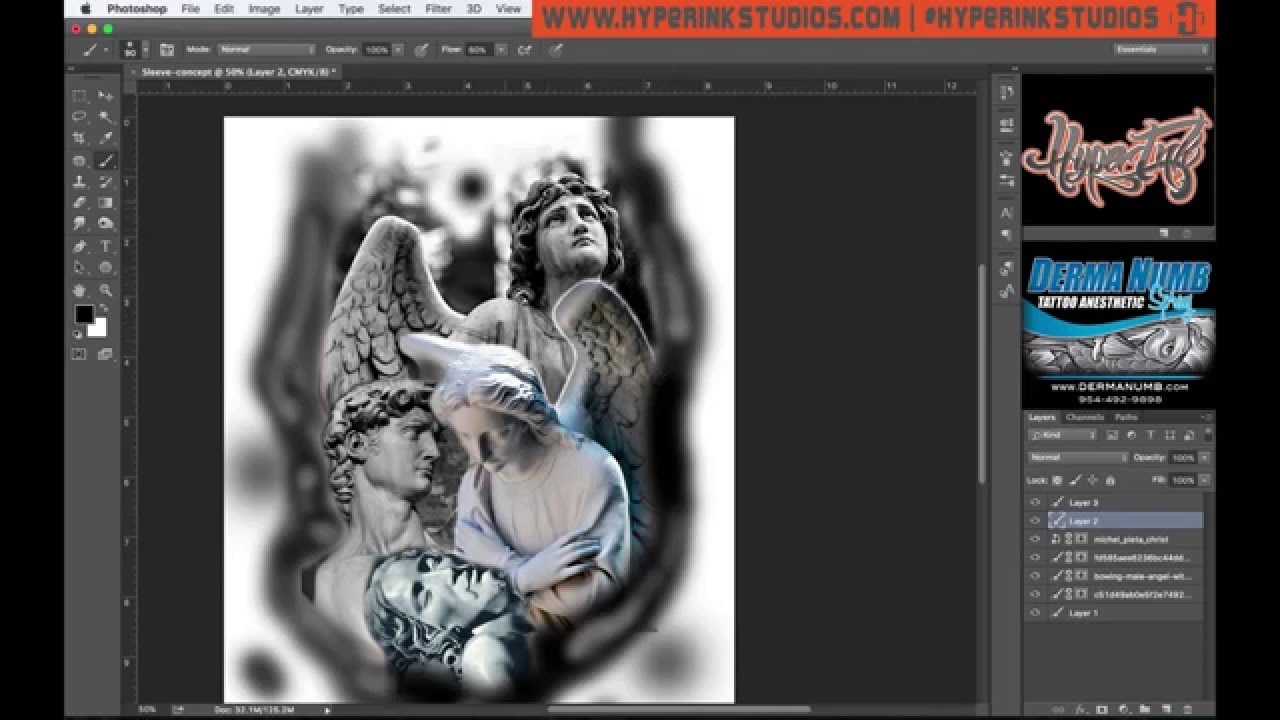The width and height of the screenshot is (1280, 720).
Task: Select the Spot Healing Brush tool
Action: click(x=79, y=161)
